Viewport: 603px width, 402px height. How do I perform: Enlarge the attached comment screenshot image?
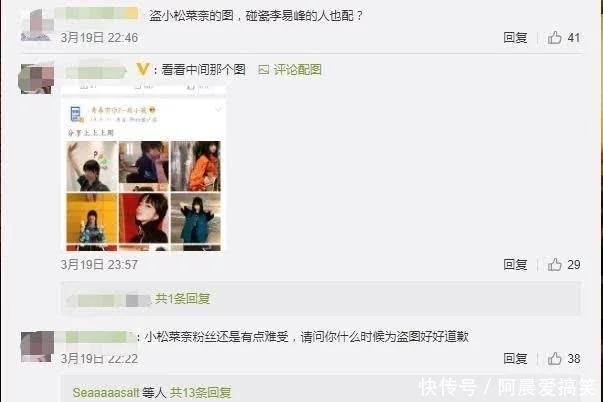[x=143, y=168]
